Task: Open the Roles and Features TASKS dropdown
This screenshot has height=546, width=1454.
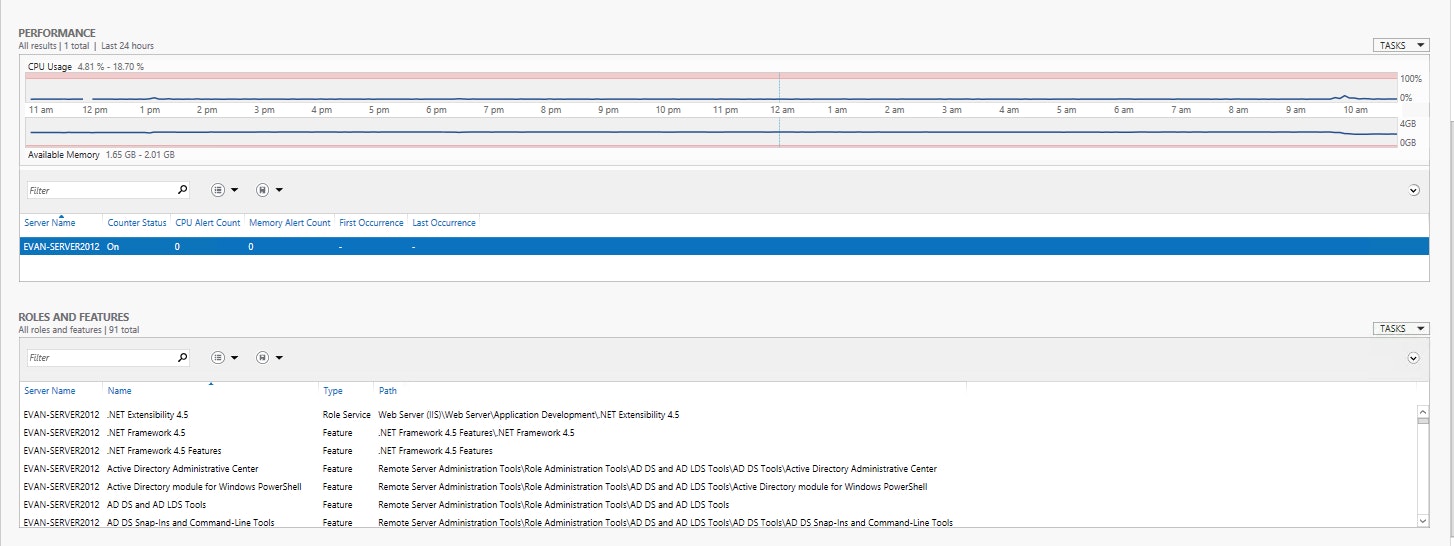Action: (x=1401, y=328)
